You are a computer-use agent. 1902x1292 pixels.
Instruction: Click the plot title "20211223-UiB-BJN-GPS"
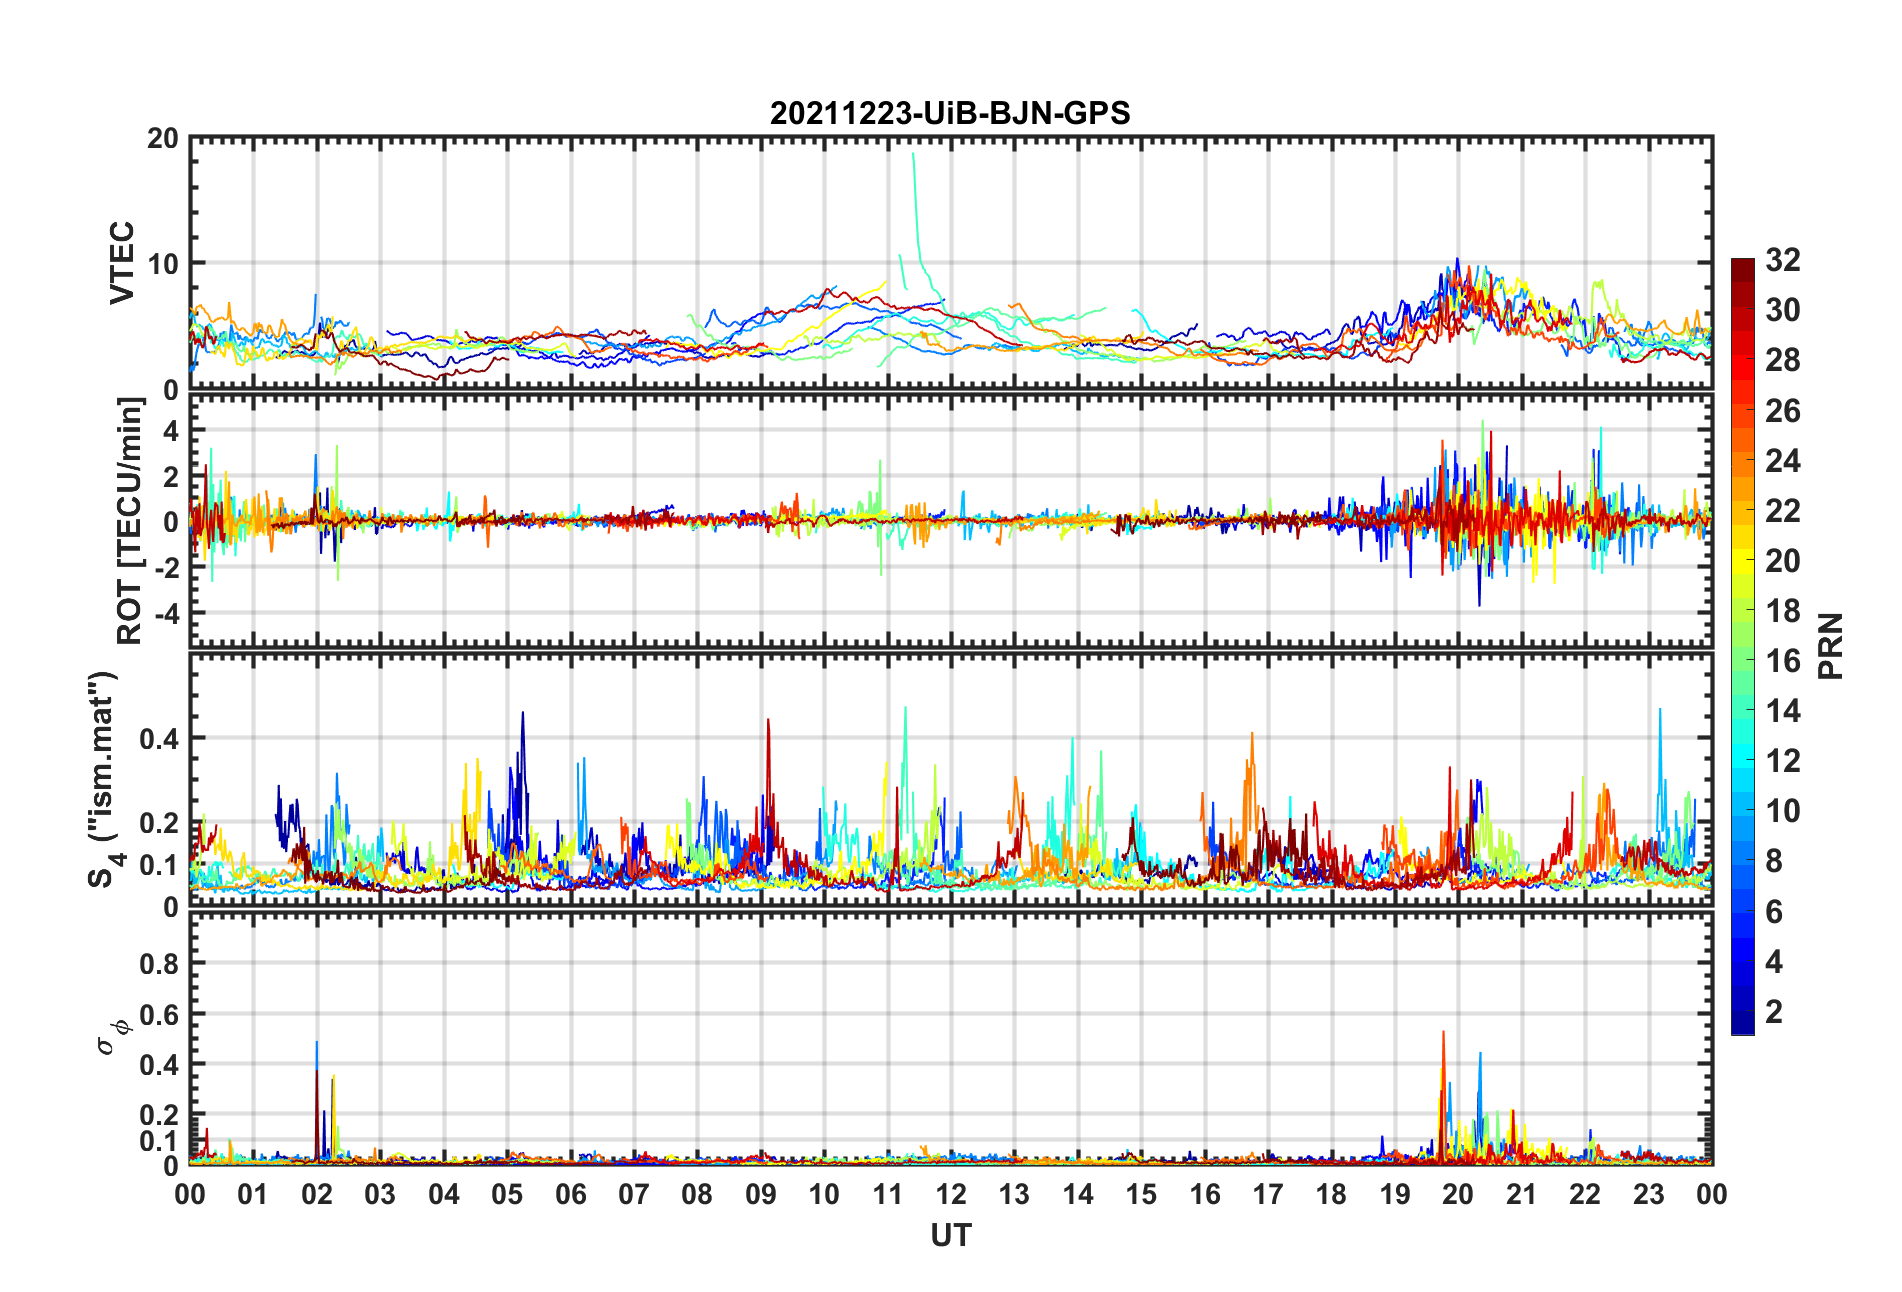[950, 113]
